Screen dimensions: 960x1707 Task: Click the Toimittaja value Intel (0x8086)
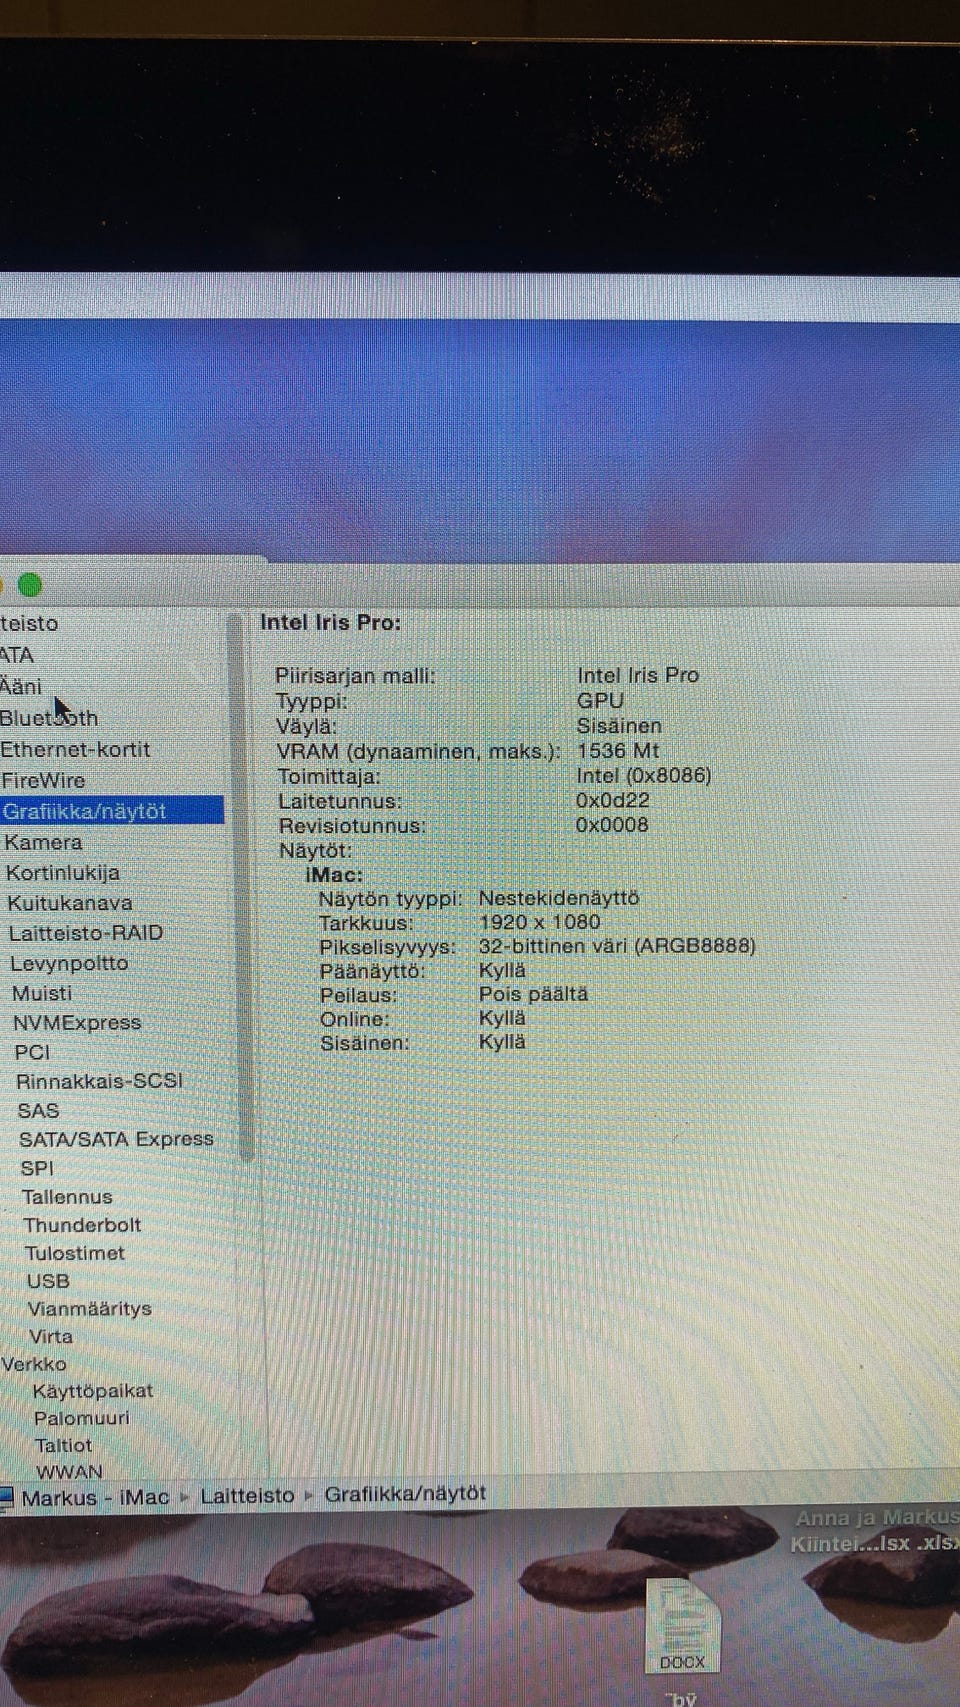[644, 776]
